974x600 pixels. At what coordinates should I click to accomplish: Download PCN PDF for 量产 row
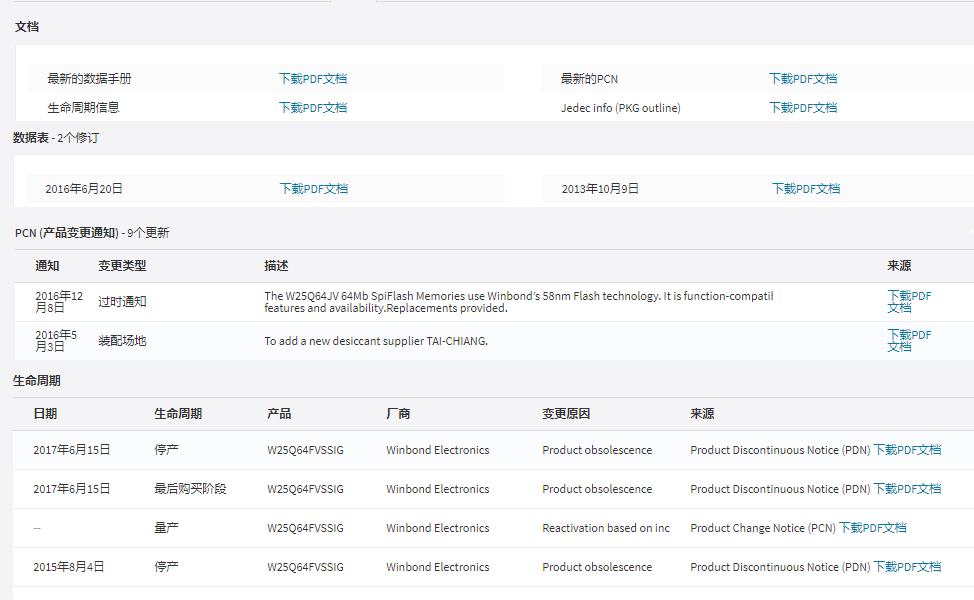(872, 528)
